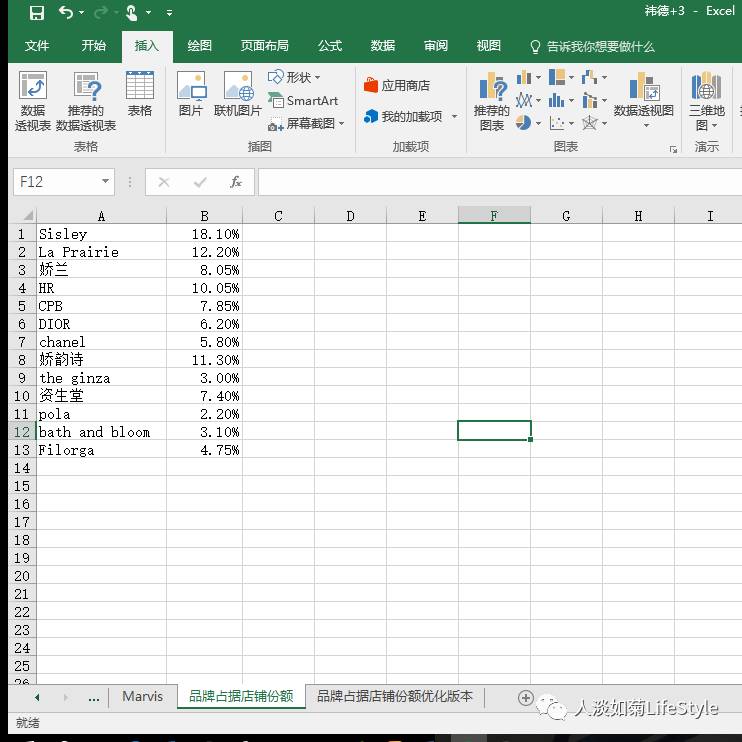Switch to the 绘图 ribbon tab
This screenshot has width=742, height=742.
(x=200, y=46)
